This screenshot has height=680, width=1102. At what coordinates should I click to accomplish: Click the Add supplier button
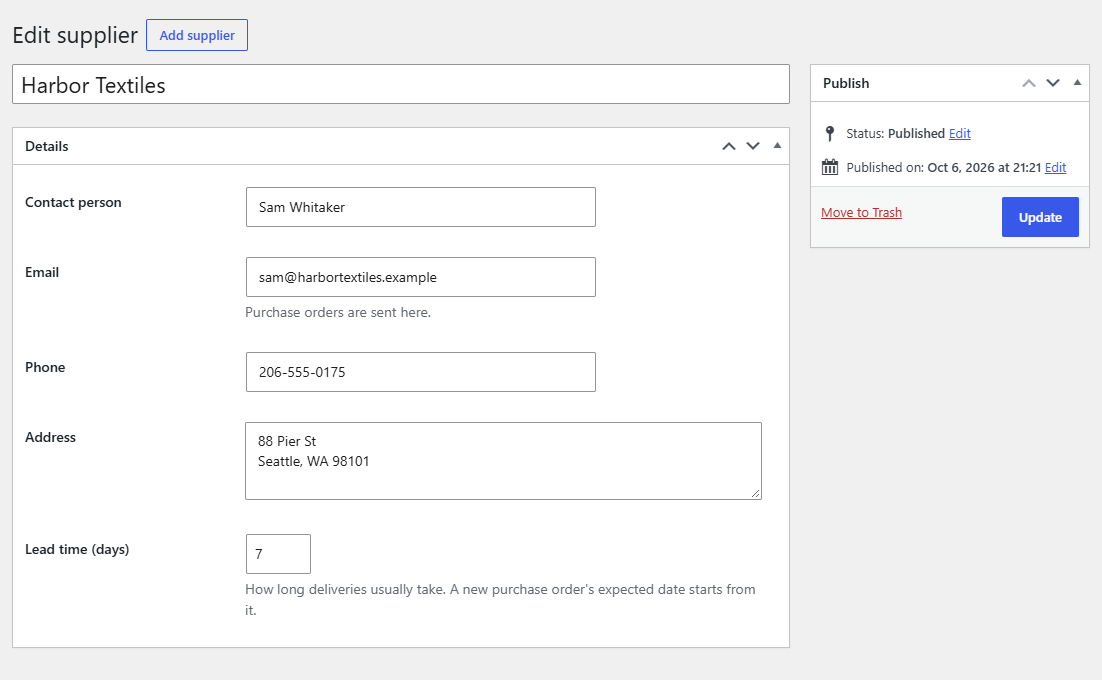click(x=197, y=35)
